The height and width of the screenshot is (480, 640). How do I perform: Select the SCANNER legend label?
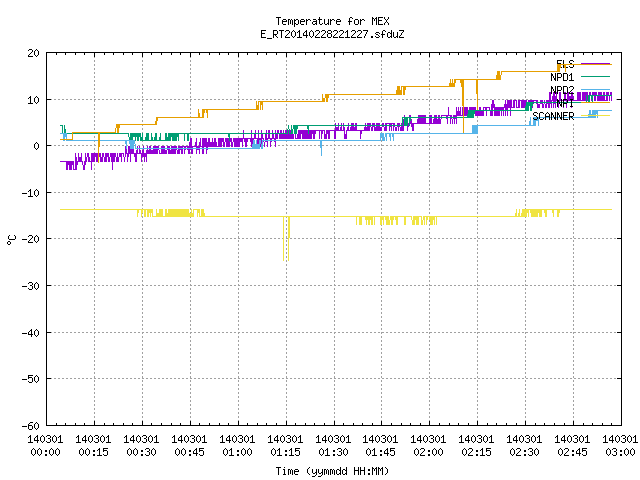tap(553, 116)
